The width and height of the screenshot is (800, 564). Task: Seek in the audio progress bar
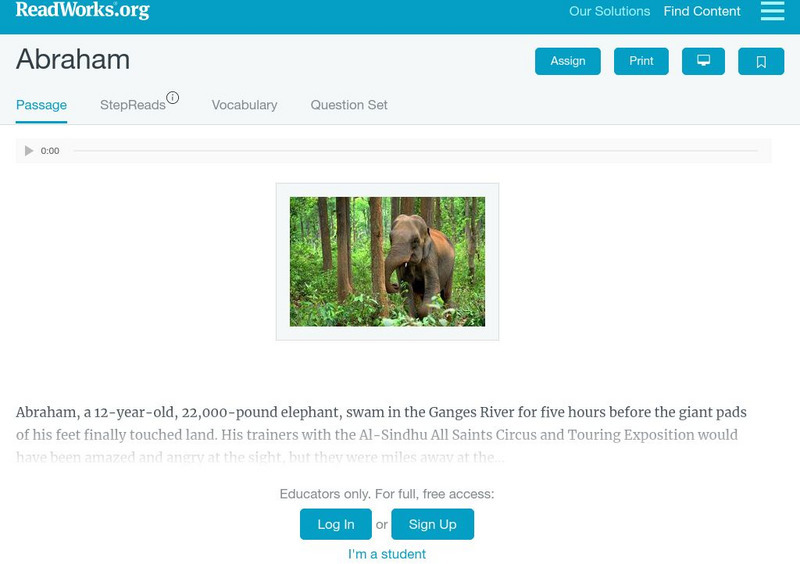pos(415,151)
